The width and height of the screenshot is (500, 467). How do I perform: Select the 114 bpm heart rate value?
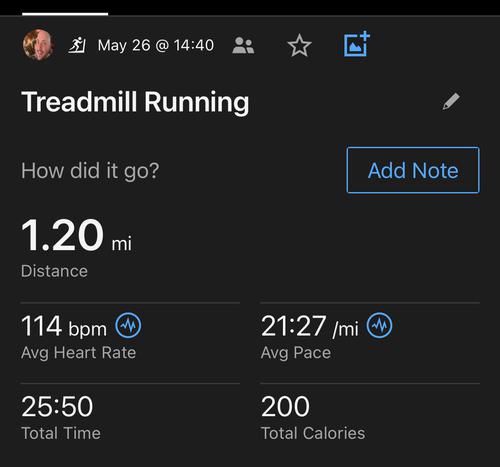pyautogui.click(x=64, y=326)
